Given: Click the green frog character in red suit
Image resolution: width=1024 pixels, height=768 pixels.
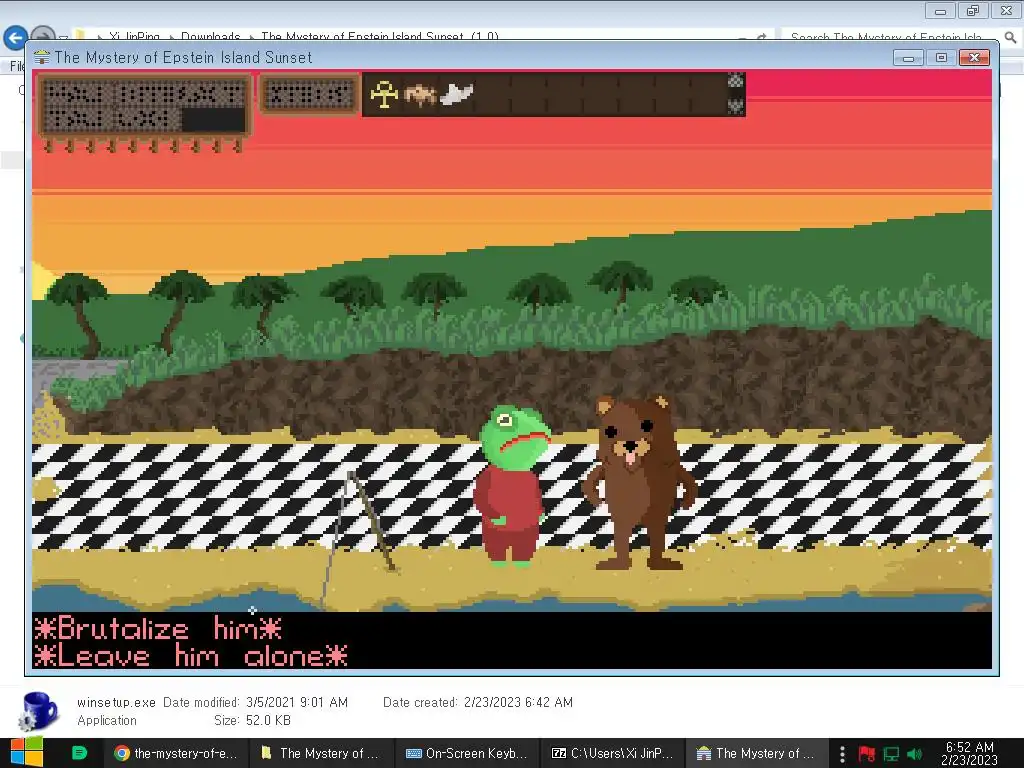Looking at the screenshot, I should click(x=513, y=485).
